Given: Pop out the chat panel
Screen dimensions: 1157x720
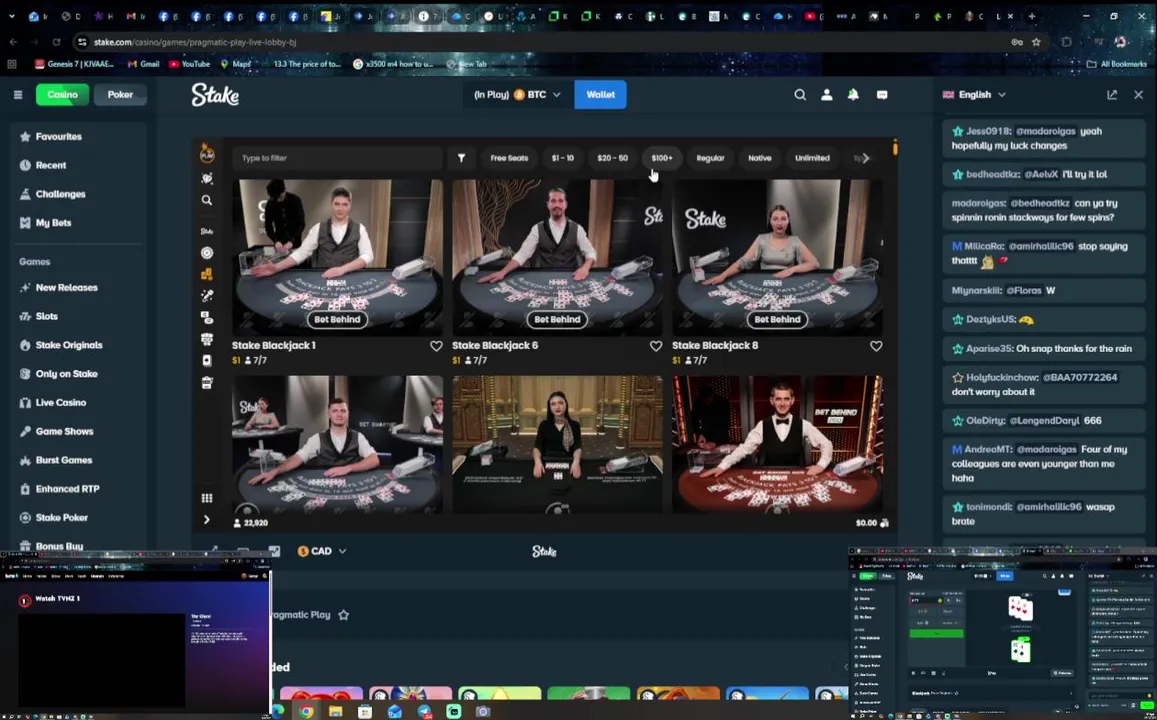Looking at the screenshot, I should (x=1112, y=94).
